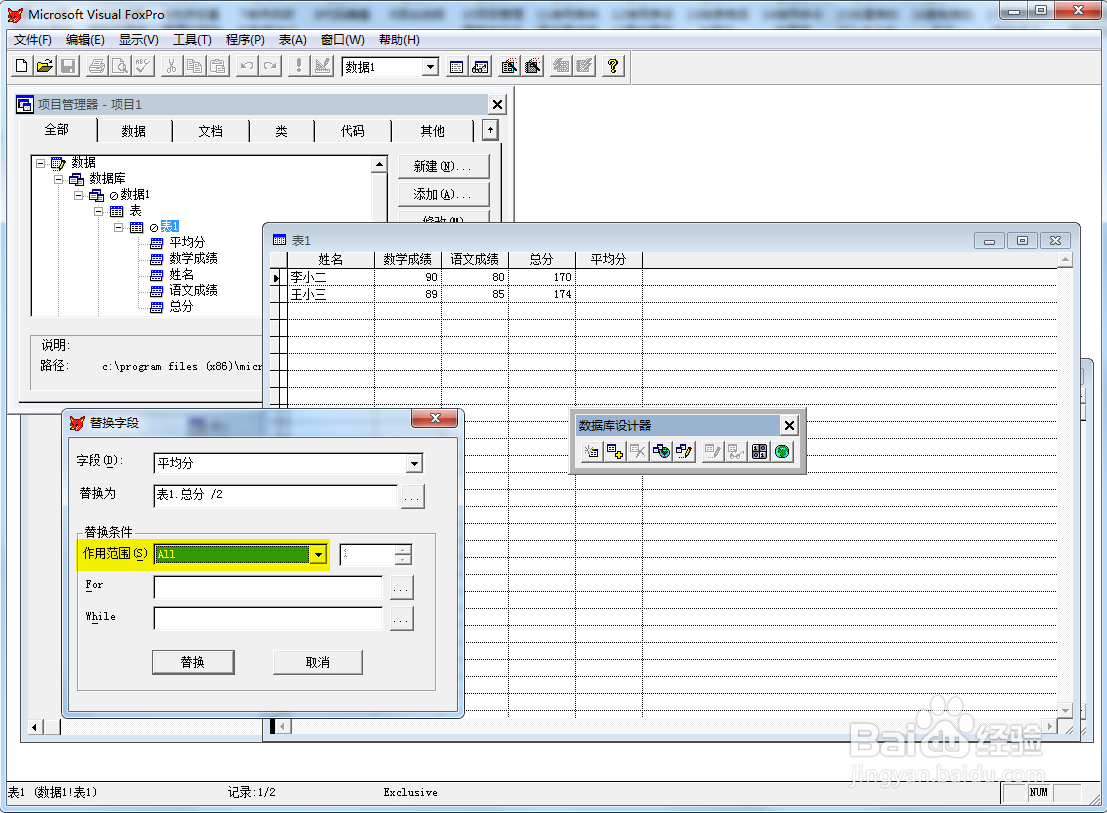Click the 新建(N)... button in Project Manager
The height and width of the screenshot is (813, 1107).
(443, 167)
